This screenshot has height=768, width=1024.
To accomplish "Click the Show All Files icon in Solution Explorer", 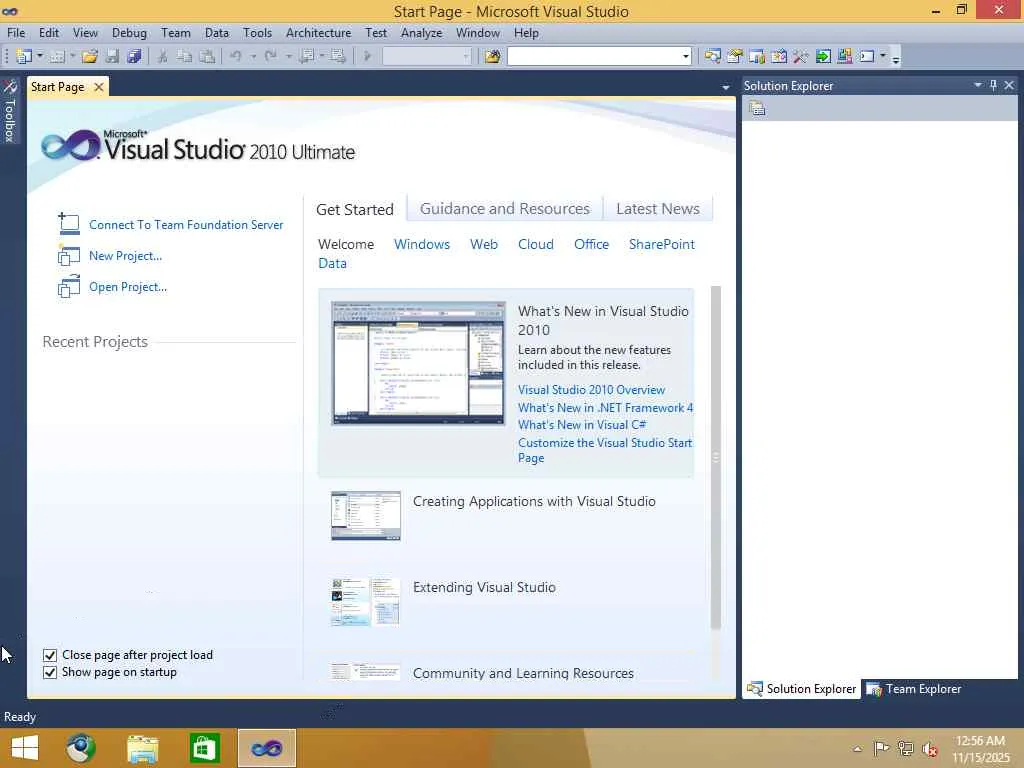I will [x=757, y=108].
